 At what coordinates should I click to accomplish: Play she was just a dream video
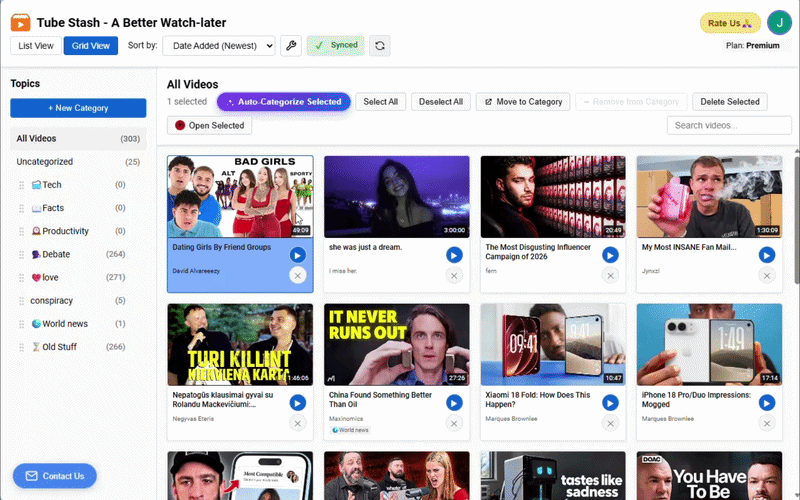454,255
